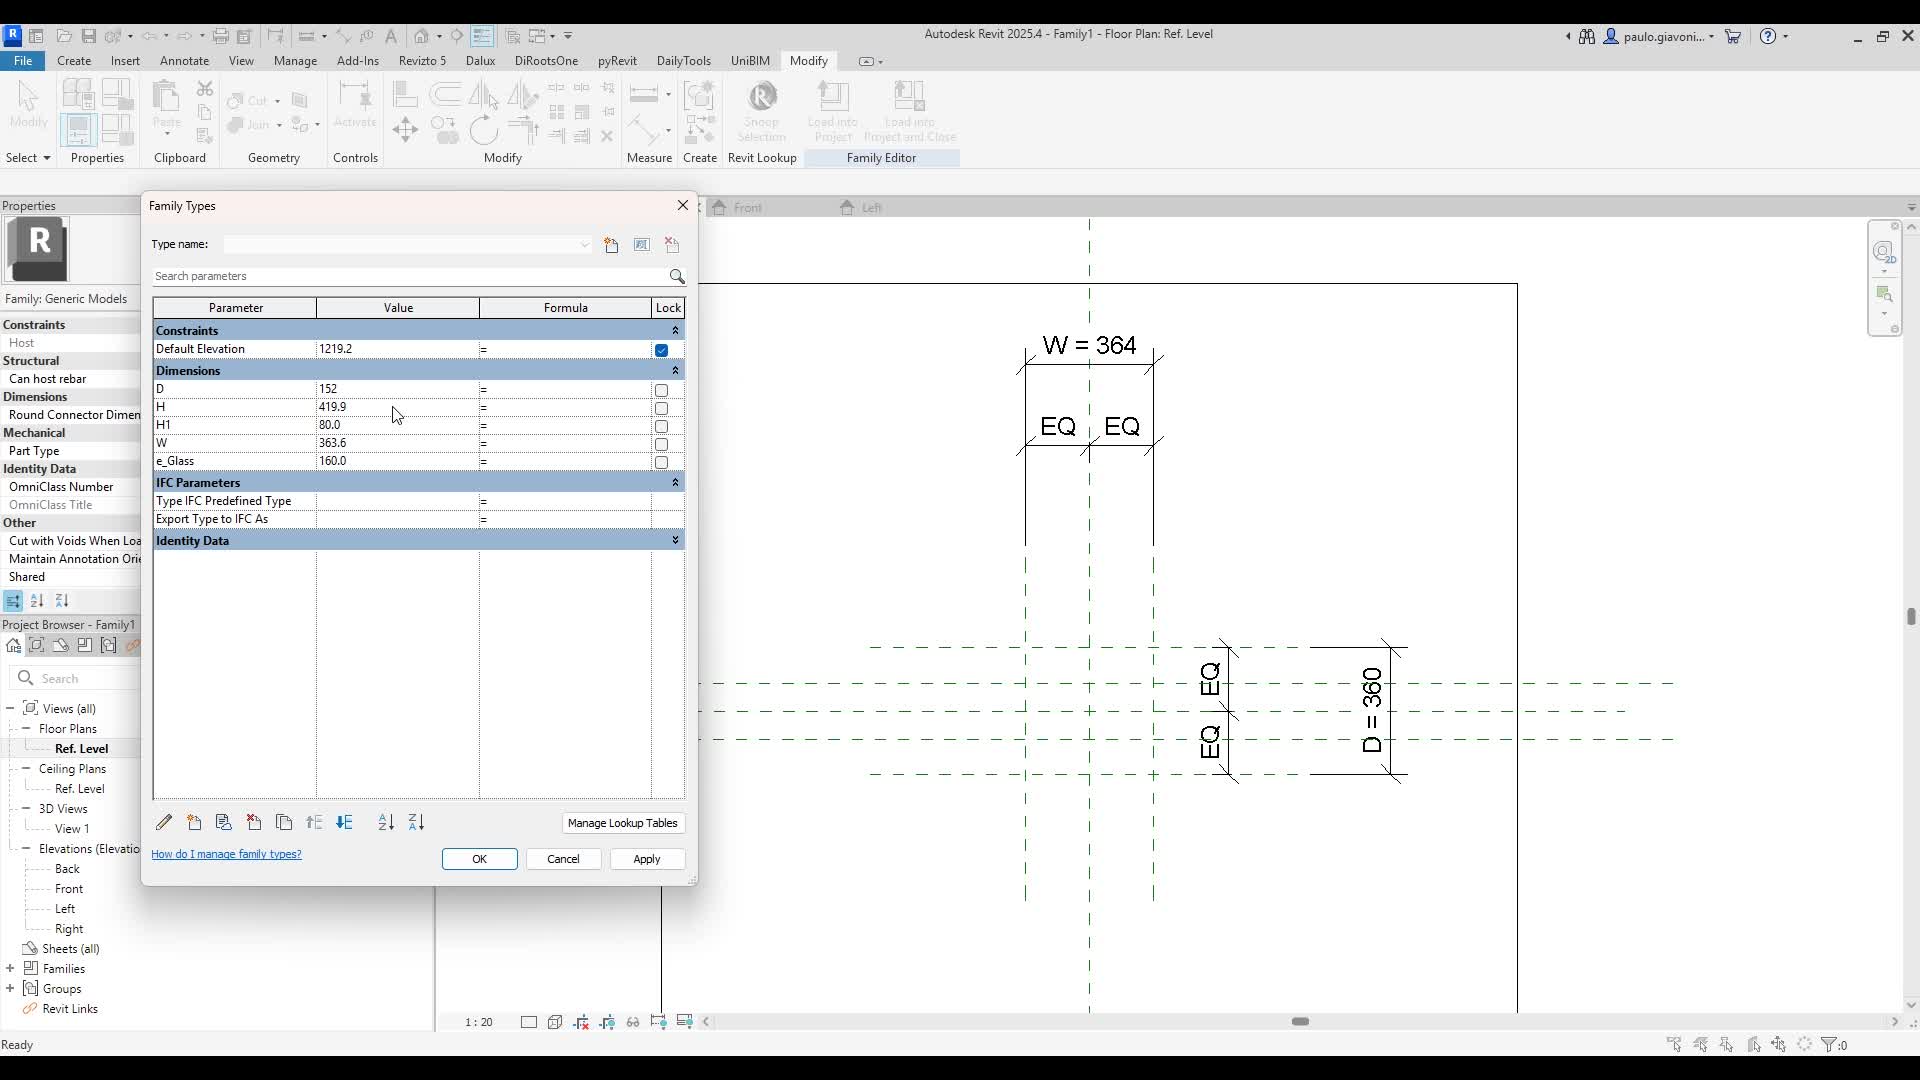Viewport: 1920px width, 1080px height.
Task: Check the lock box for parameter W
Action: [x=661, y=444]
